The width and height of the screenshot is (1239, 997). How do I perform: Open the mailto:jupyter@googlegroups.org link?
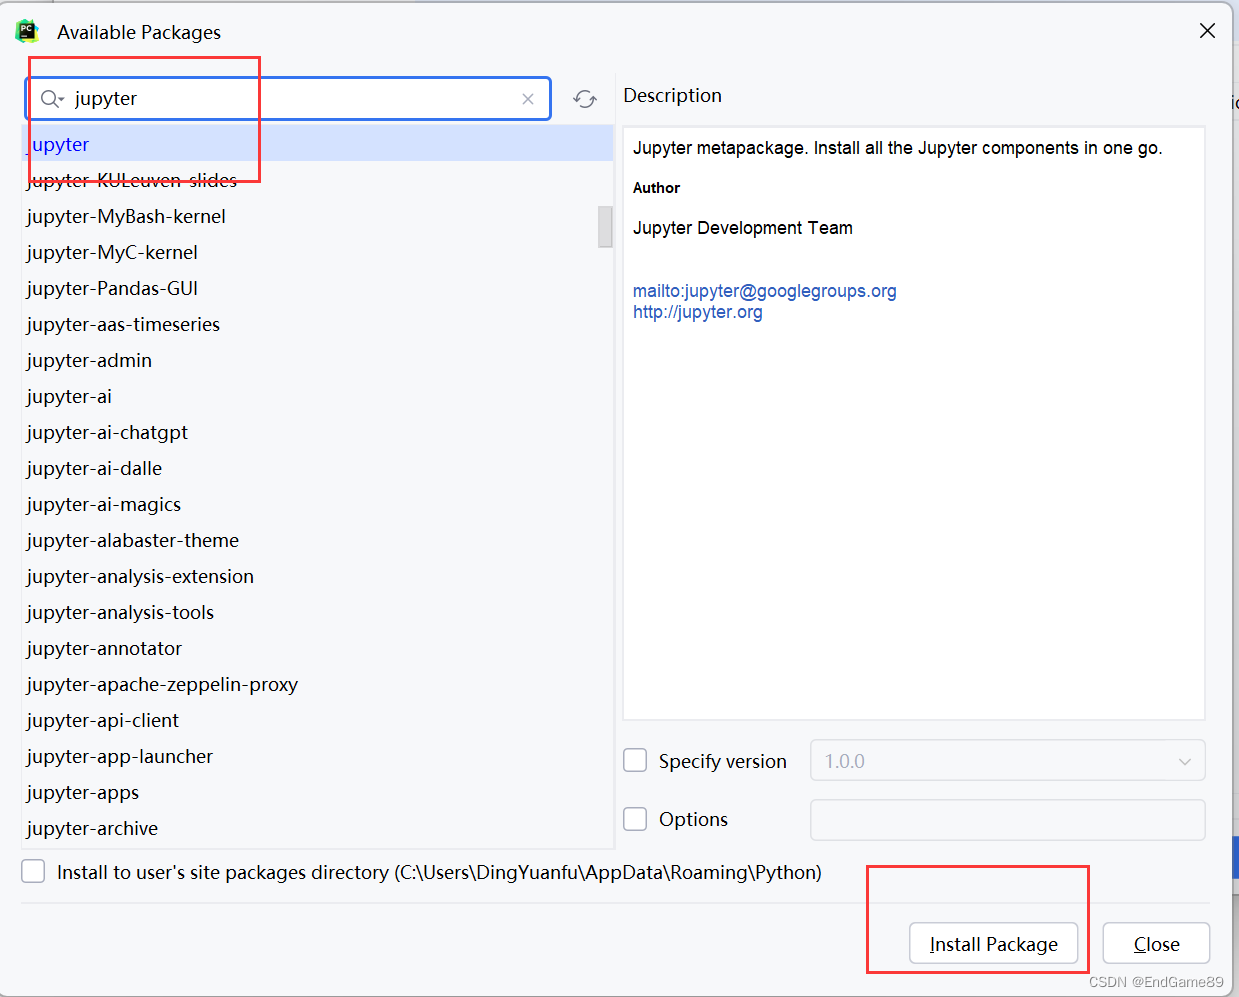(765, 291)
